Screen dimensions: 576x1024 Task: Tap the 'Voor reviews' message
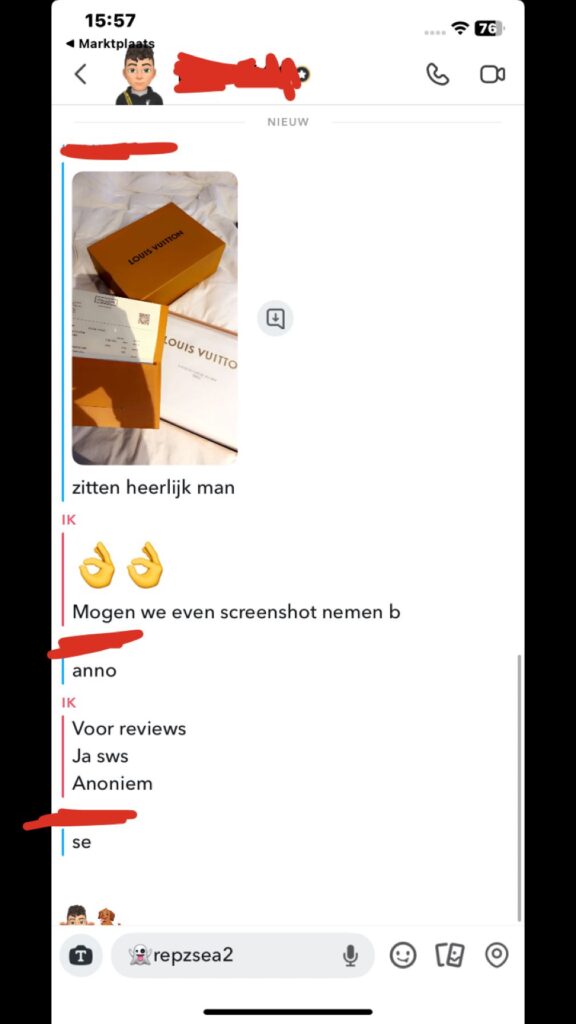pyautogui.click(x=129, y=728)
